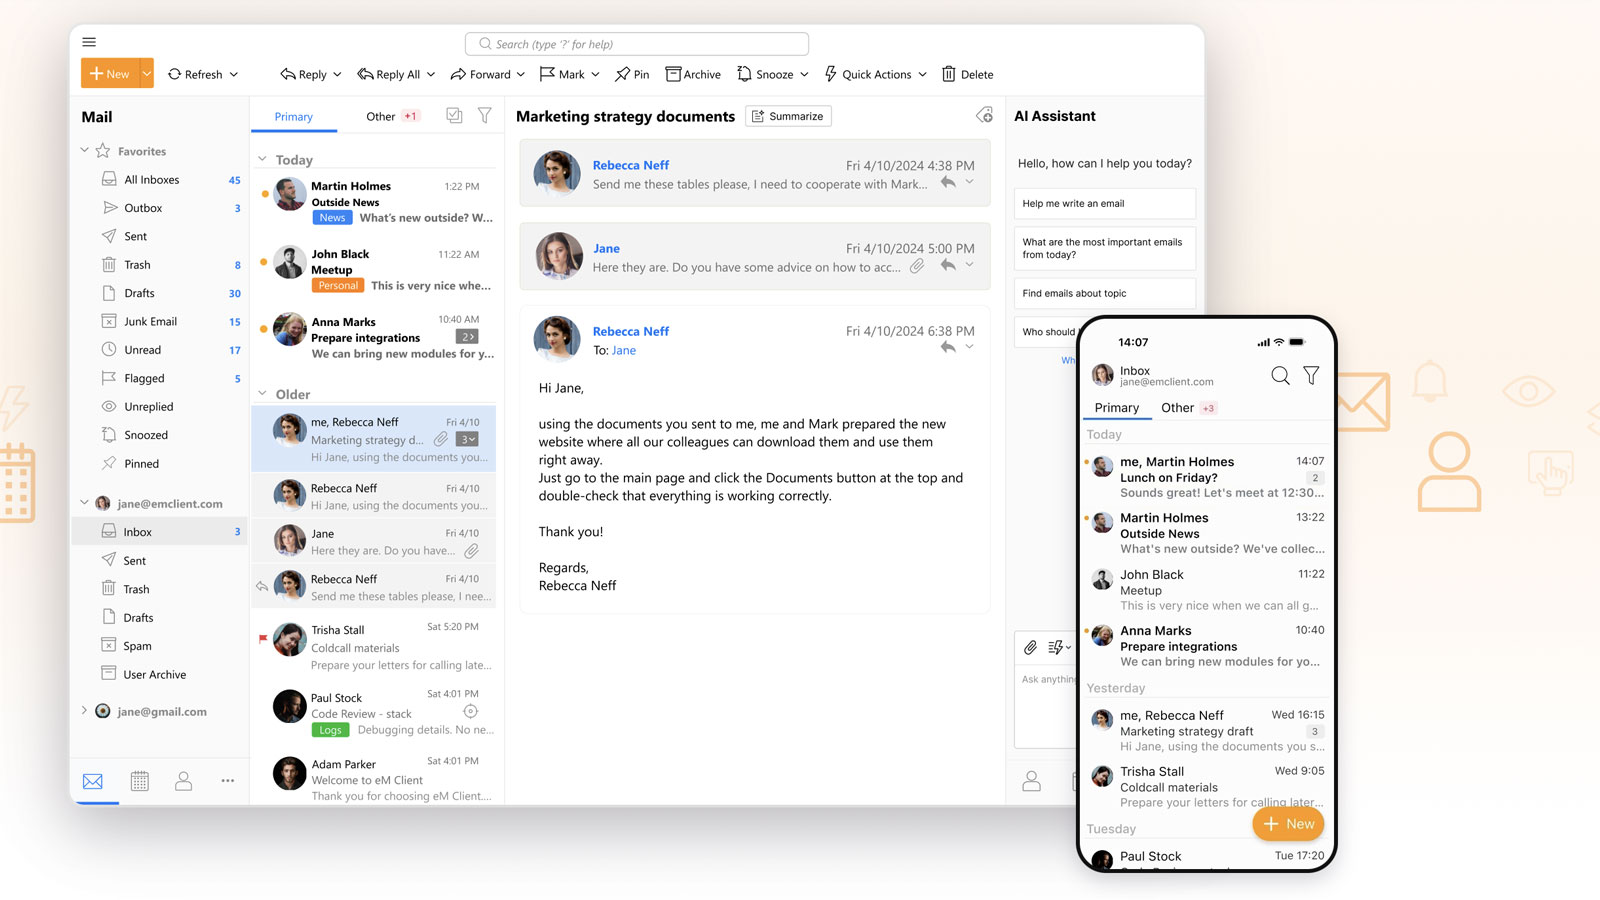Viewport: 1600px width, 900px height.
Task: Collapse the Older message group
Action: (x=263, y=393)
